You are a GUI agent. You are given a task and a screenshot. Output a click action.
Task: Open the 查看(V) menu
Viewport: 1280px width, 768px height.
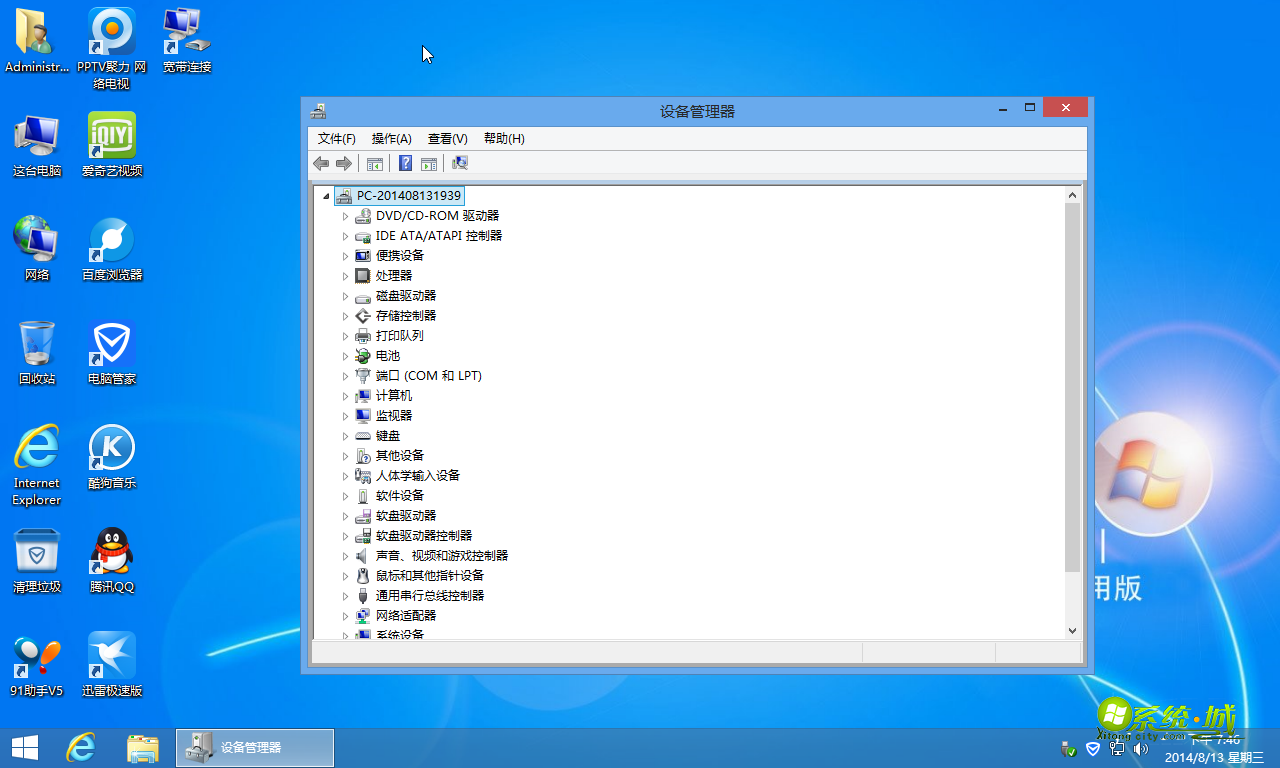[x=446, y=138]
